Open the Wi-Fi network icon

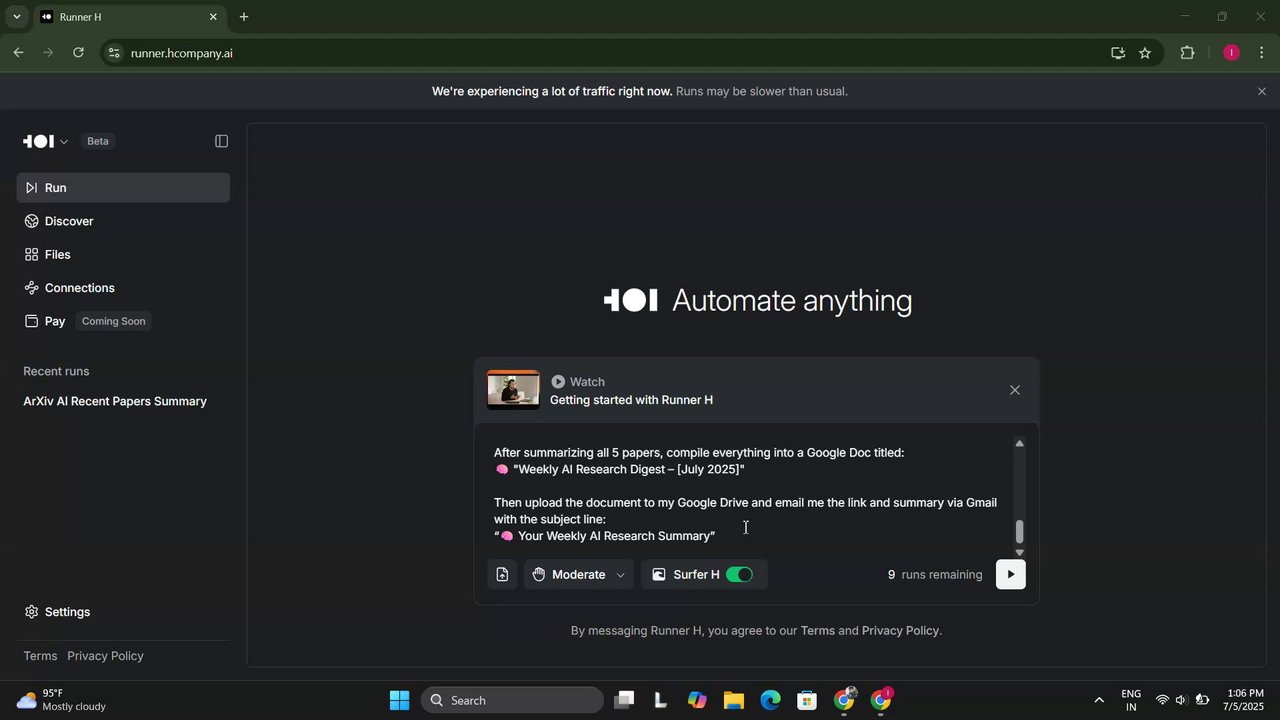(1162, 700)
